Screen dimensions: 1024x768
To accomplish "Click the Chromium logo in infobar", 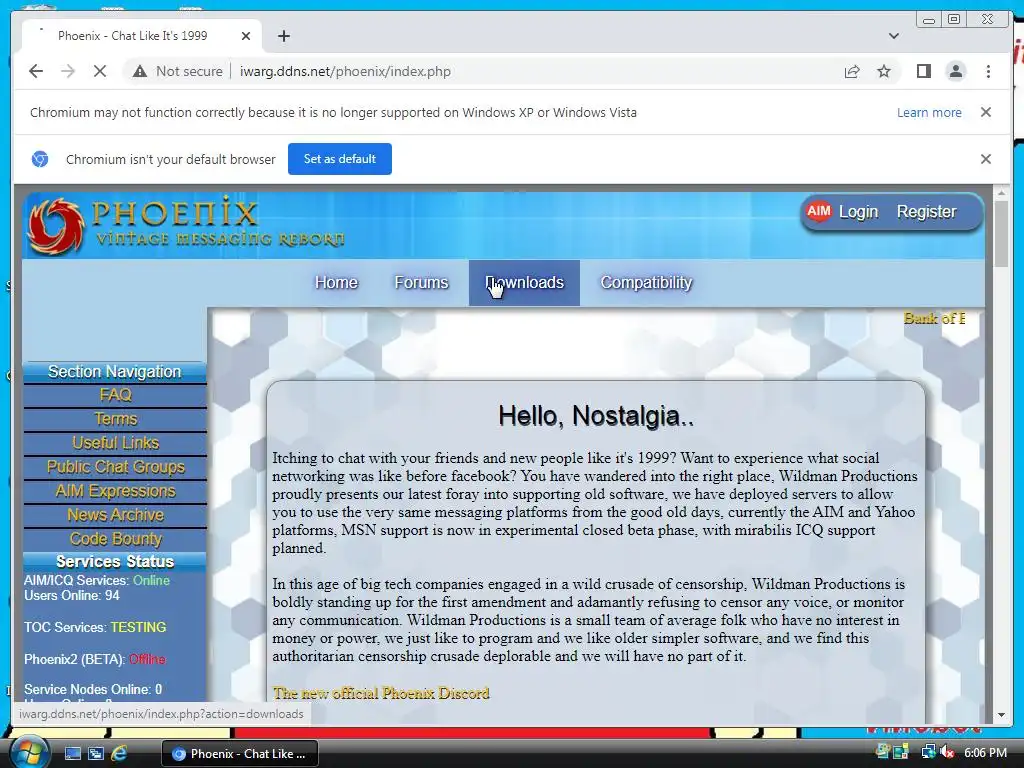I will [40, 159].
